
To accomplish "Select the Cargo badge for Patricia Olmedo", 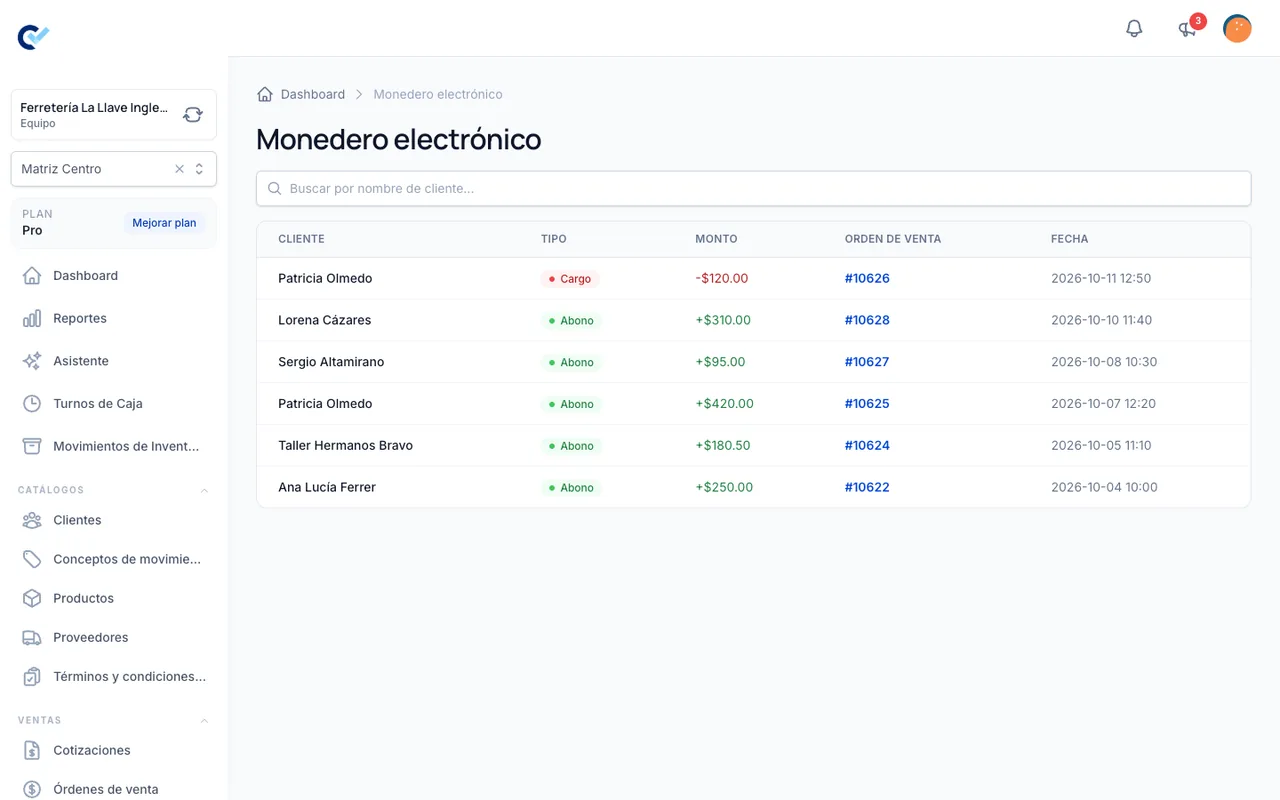I will [570, 279].
